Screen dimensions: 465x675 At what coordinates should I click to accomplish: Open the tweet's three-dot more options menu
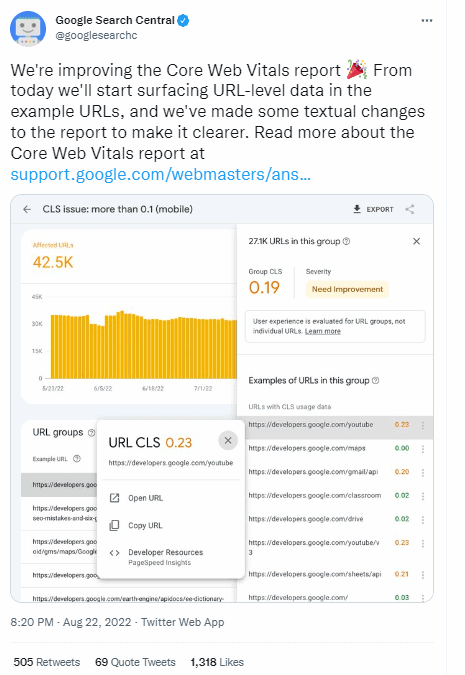point(427,21)
